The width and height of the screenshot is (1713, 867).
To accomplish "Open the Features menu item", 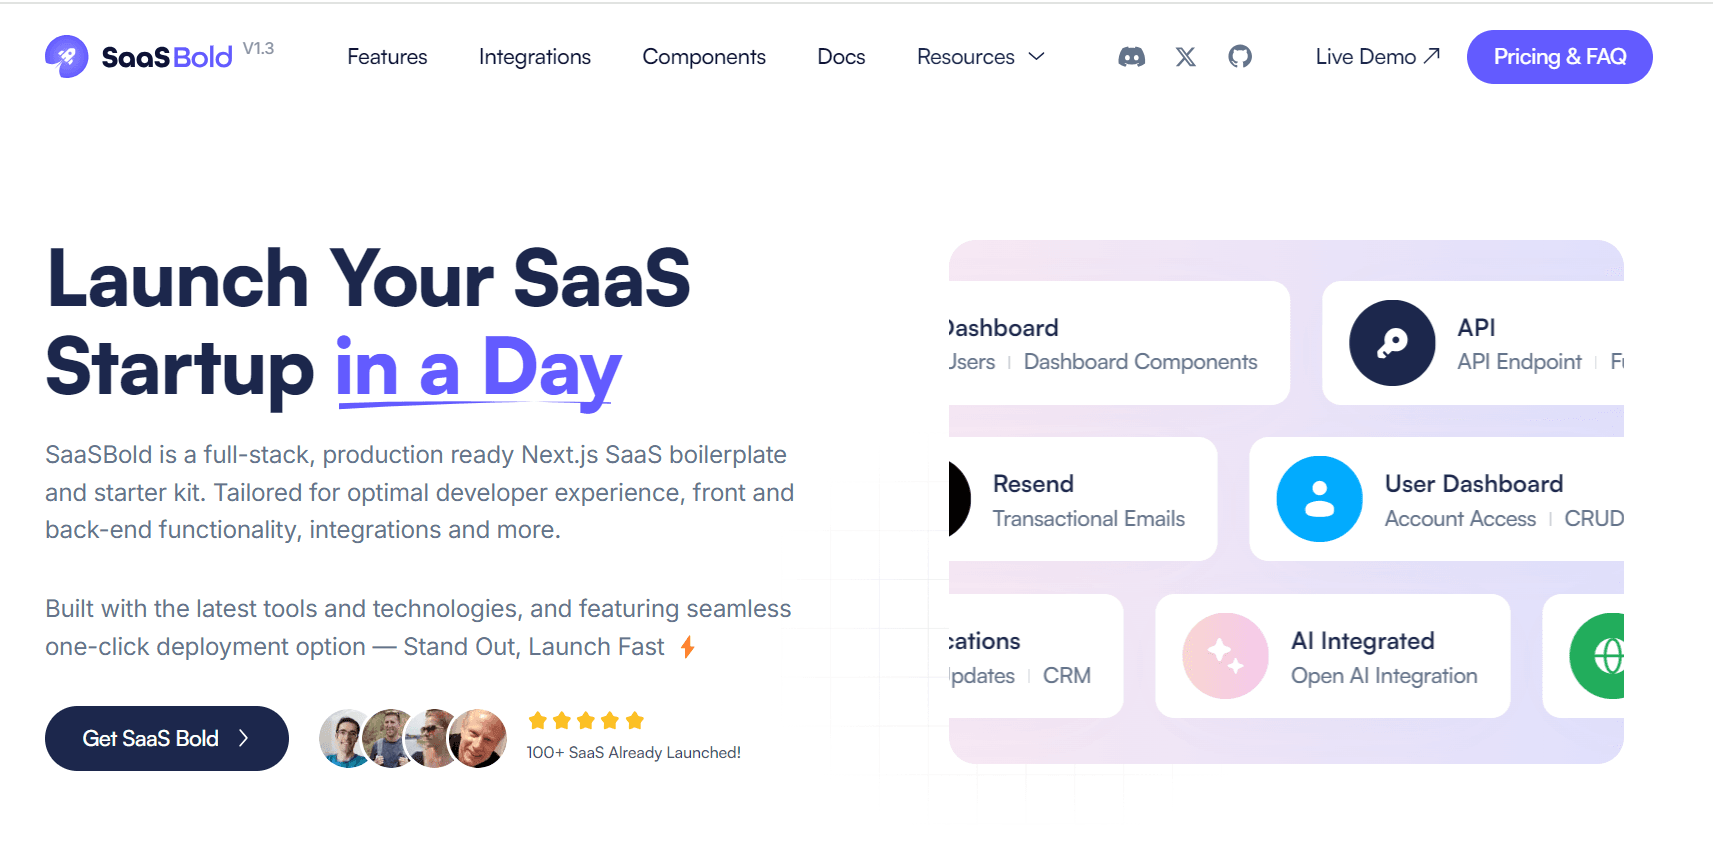I will pyautogui.click(x=387, y=57).
